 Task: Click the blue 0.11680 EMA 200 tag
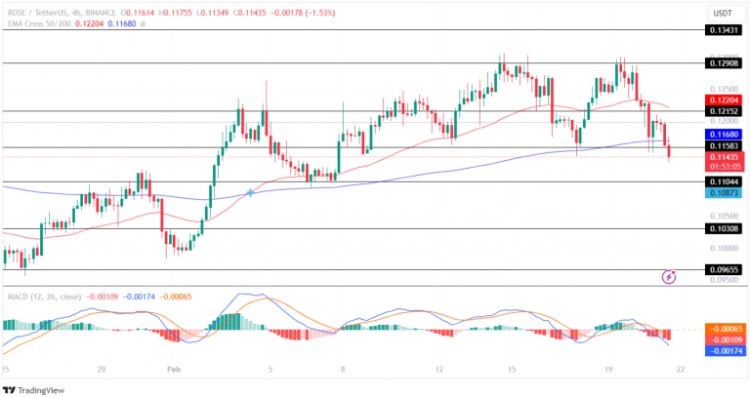pyautogui.click(x=723, y=135)
